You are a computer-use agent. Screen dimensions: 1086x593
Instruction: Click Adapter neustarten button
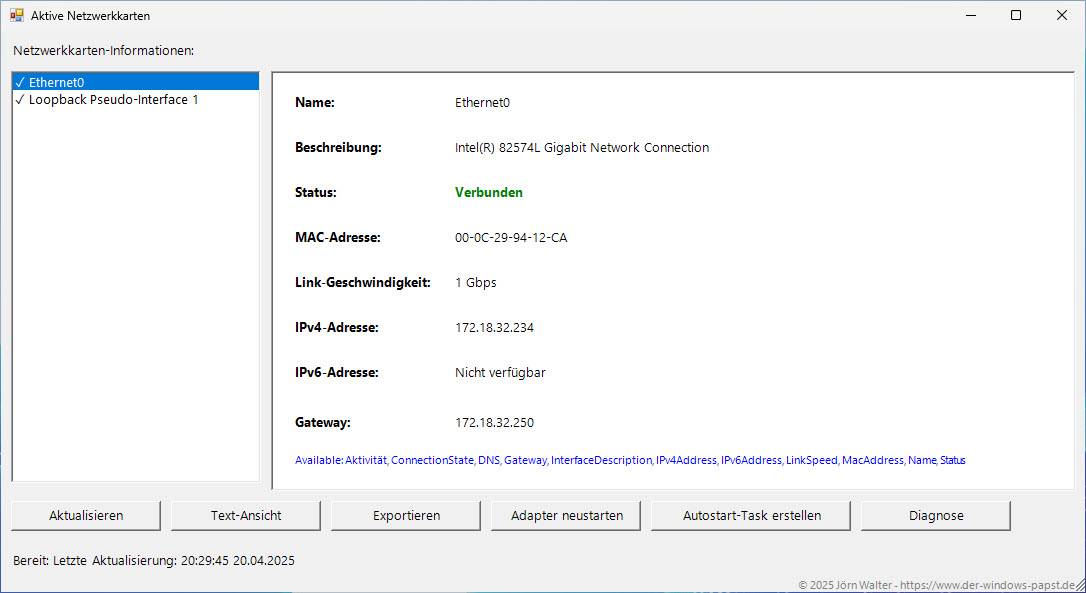click(x=566, y=516)
